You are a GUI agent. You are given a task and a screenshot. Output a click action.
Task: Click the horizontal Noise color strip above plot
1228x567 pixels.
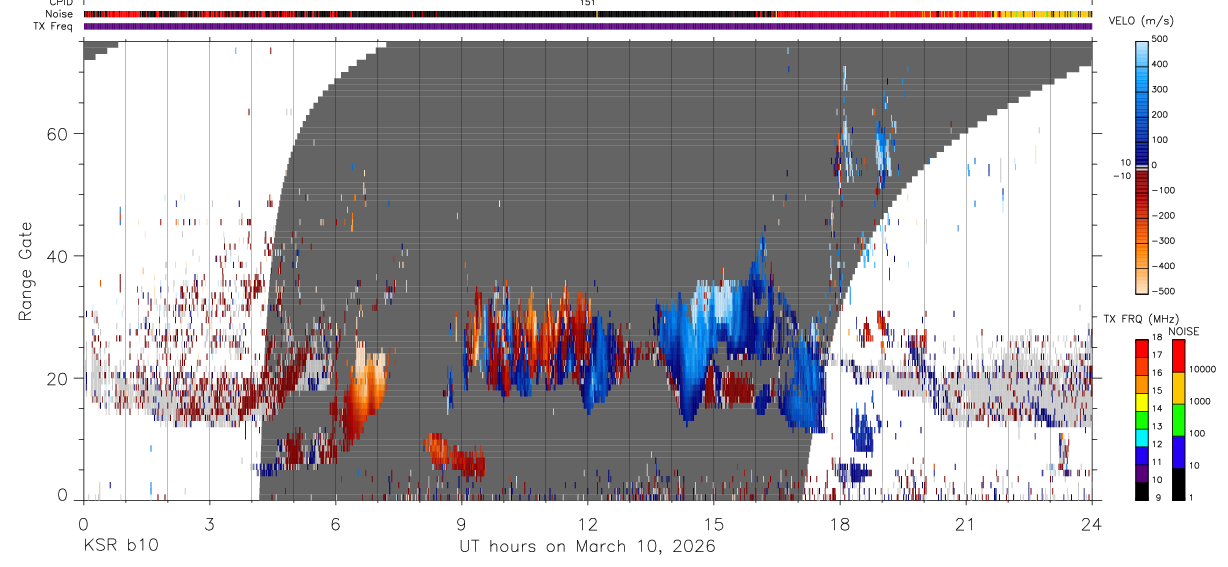click(588, 14)
